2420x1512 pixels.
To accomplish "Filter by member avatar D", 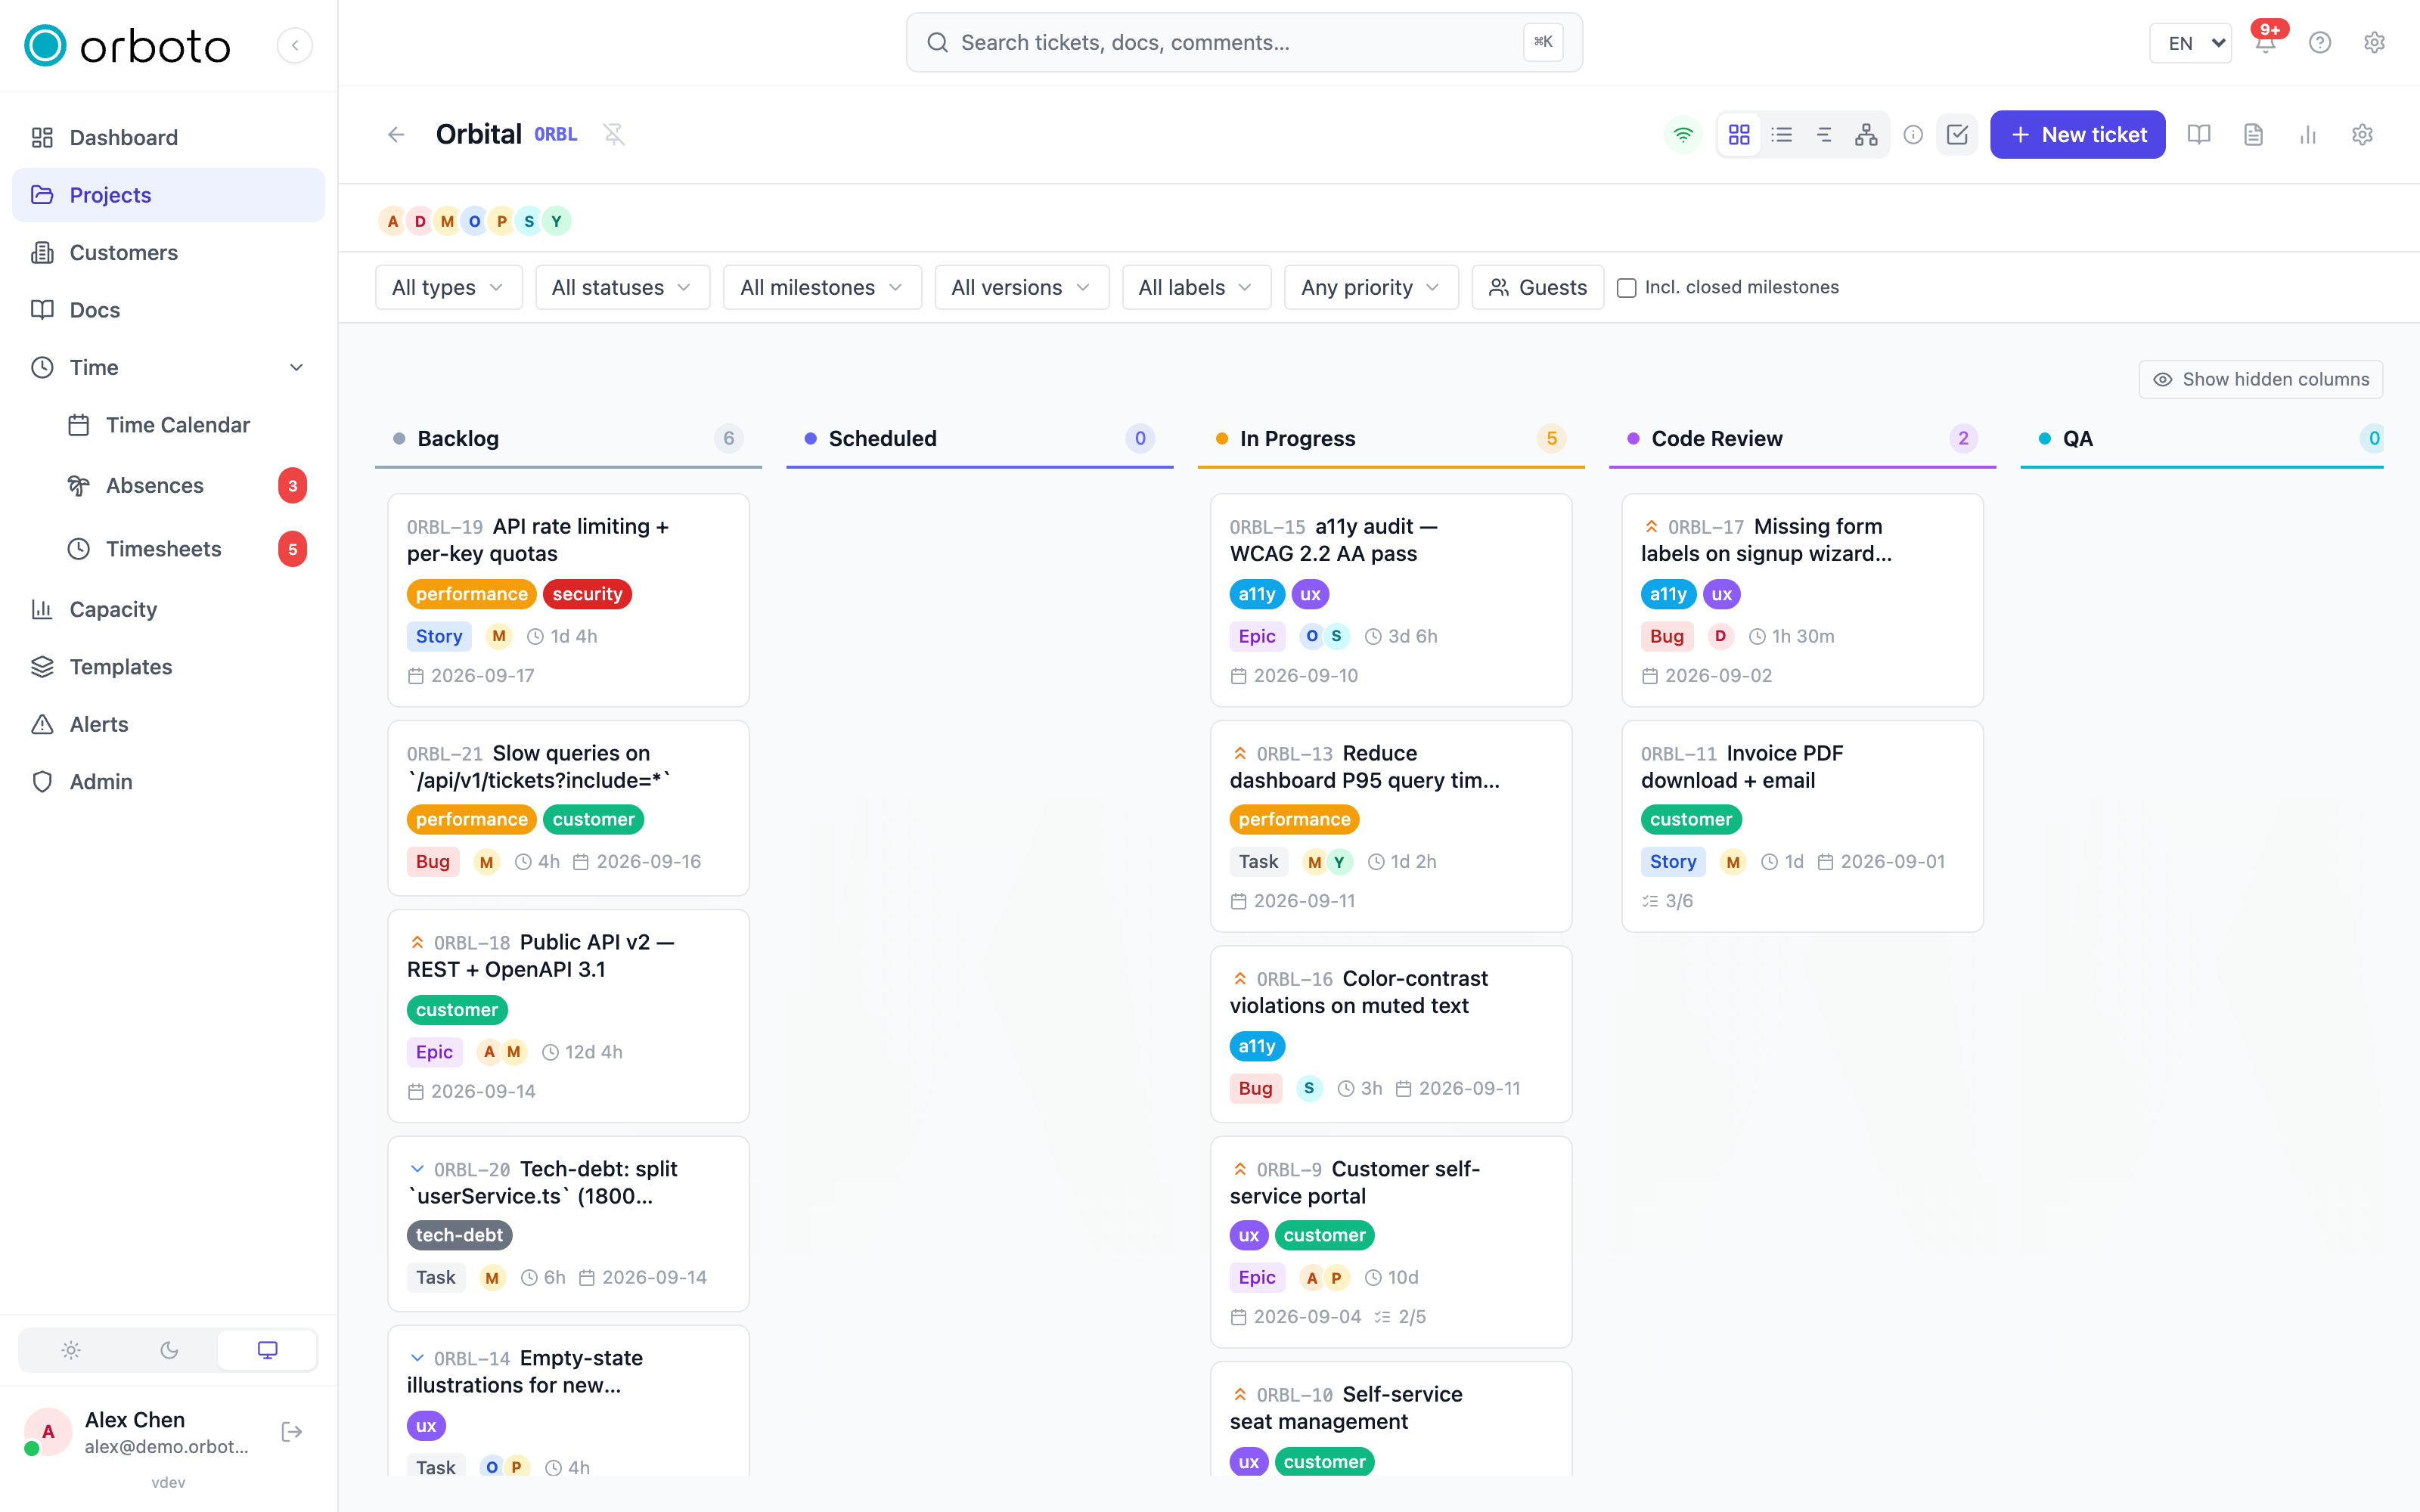I will (x=419, y=221).
